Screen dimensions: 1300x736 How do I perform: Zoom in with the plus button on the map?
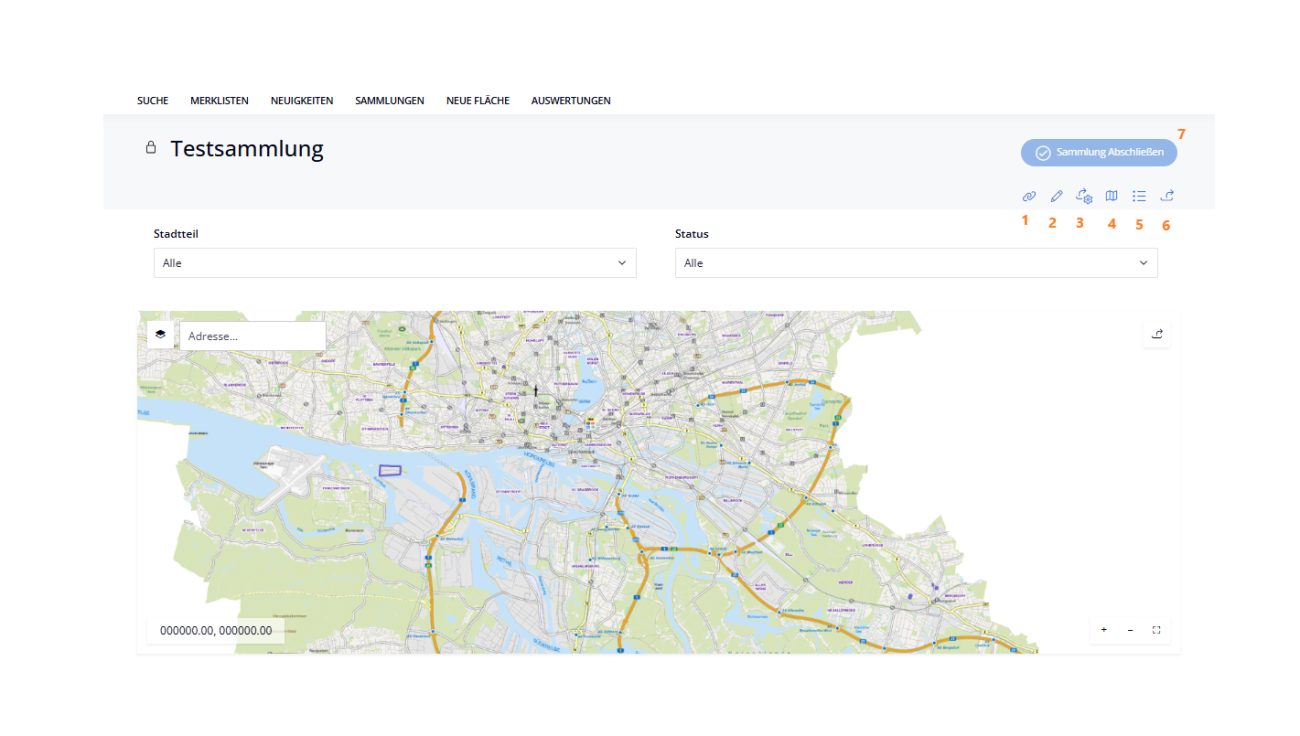coord(1104,630)
